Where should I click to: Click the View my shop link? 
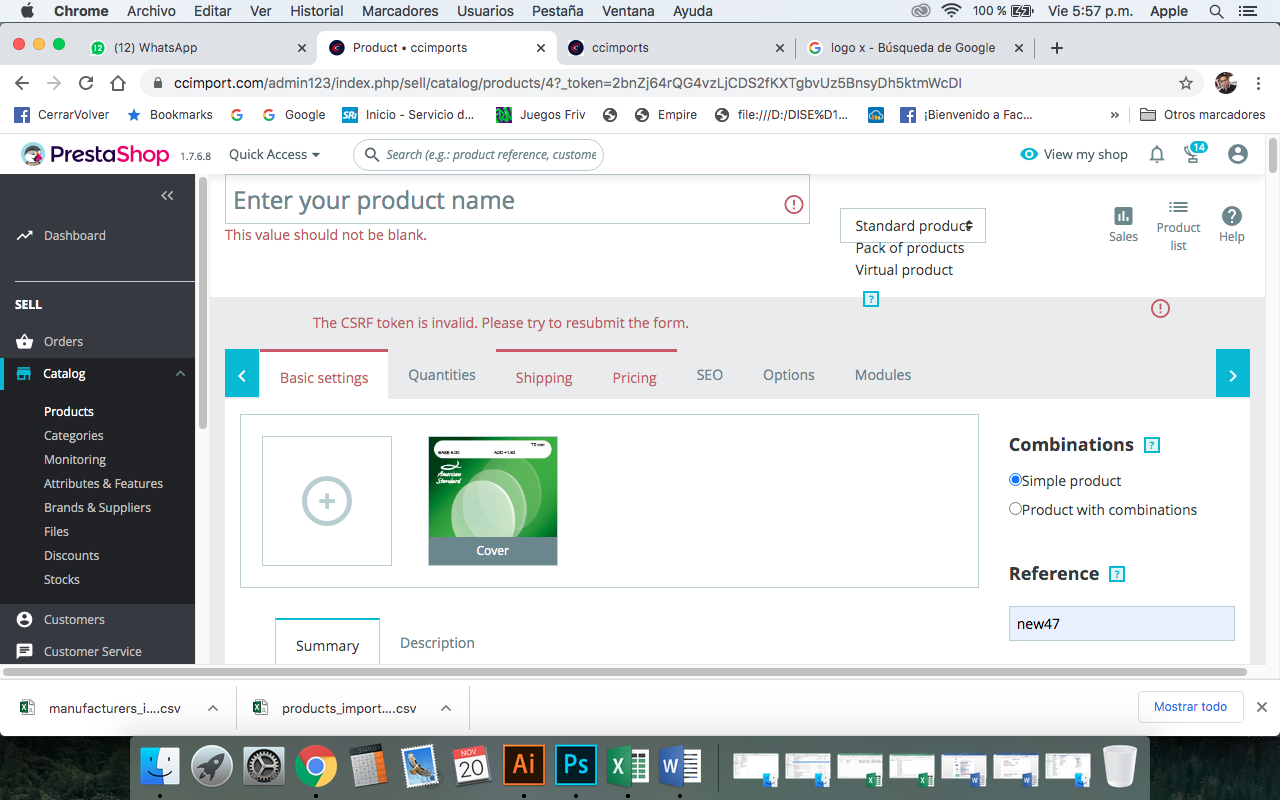[x=1074, y=154]
